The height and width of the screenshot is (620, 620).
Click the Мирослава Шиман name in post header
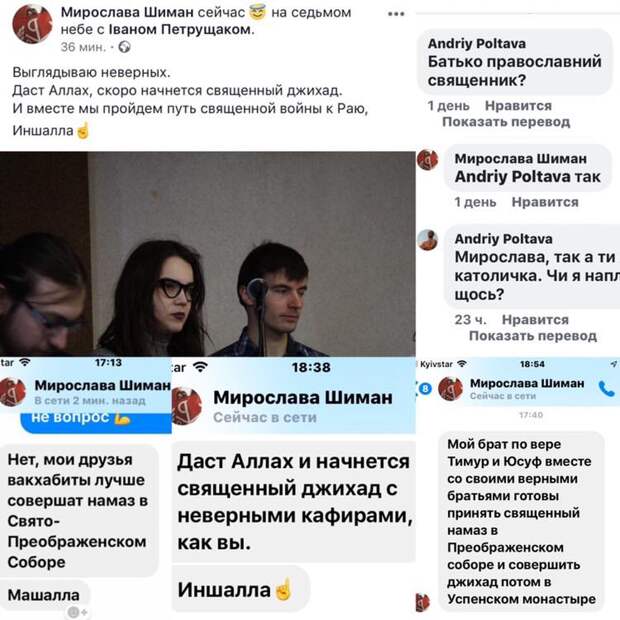coord(127,13)
